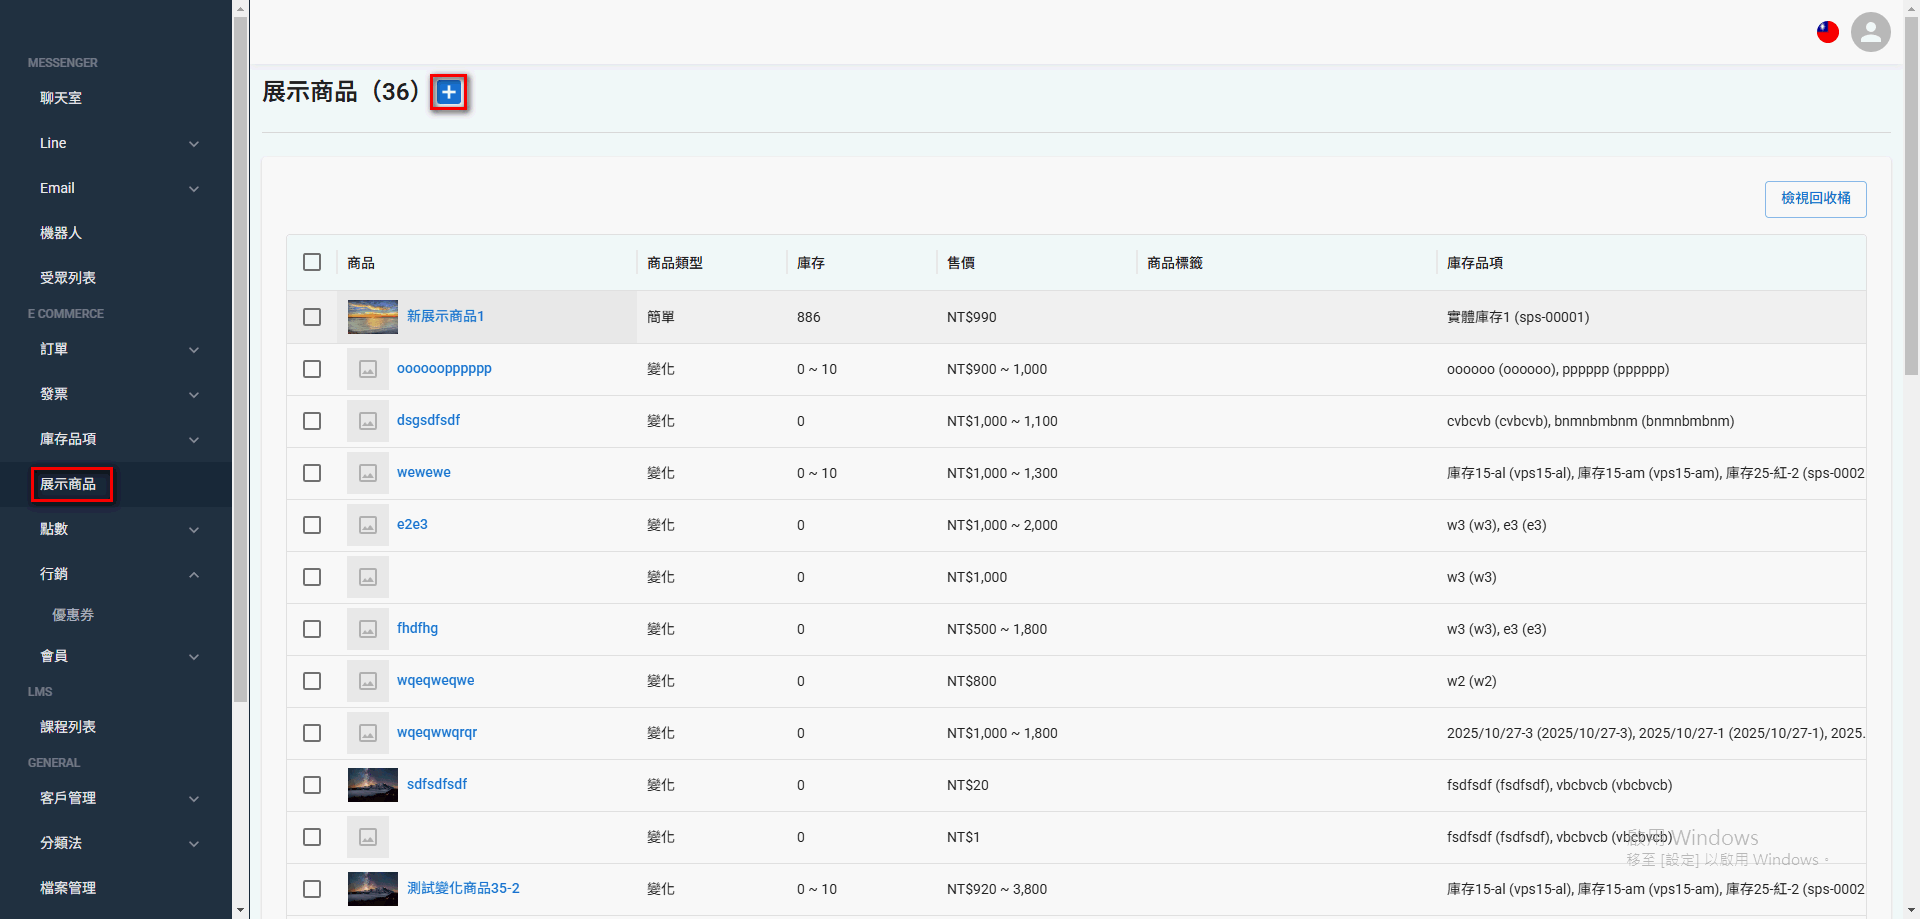Expand the Line sidebar menu
Image resolution: width=1920 pixels, height=919 pixels.
pyautogui.click(x=116, y=143)
